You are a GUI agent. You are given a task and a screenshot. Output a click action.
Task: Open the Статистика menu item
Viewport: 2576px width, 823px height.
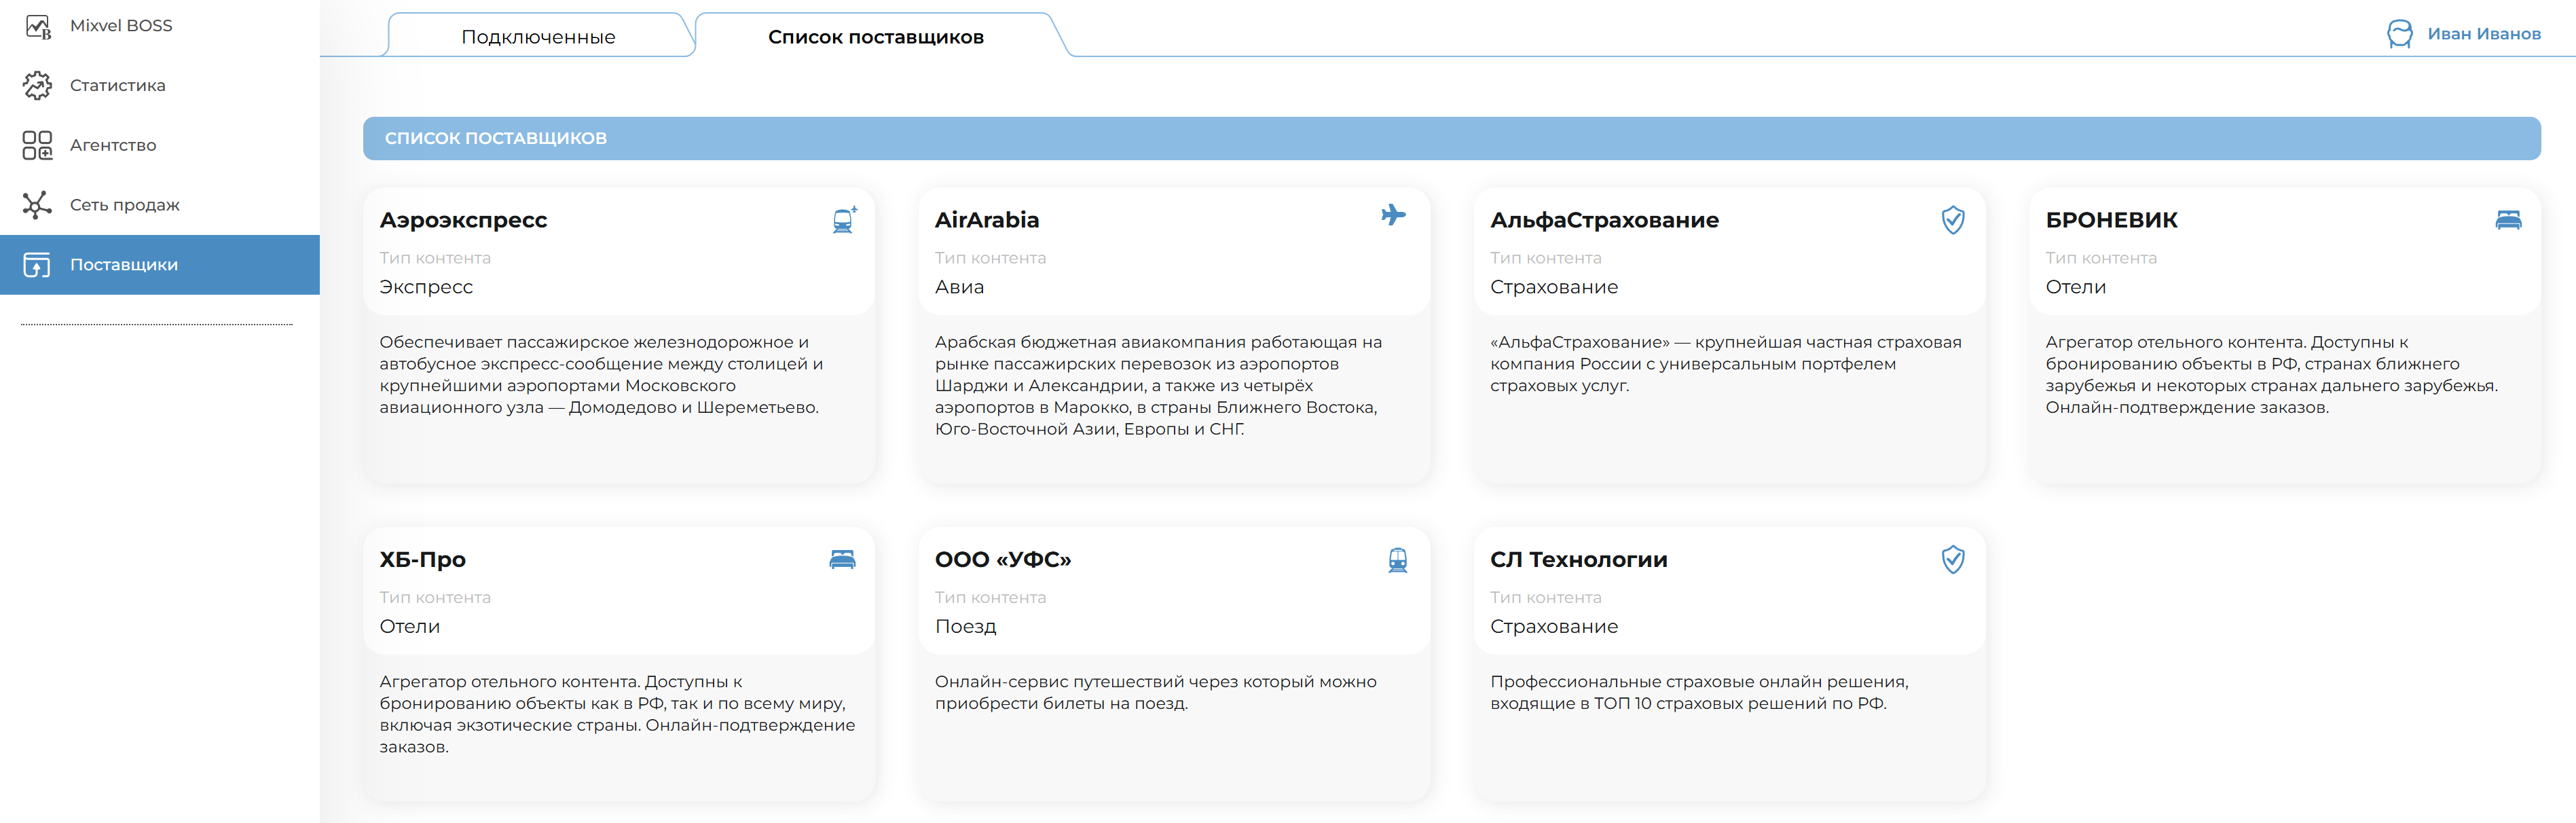(117, 86)
